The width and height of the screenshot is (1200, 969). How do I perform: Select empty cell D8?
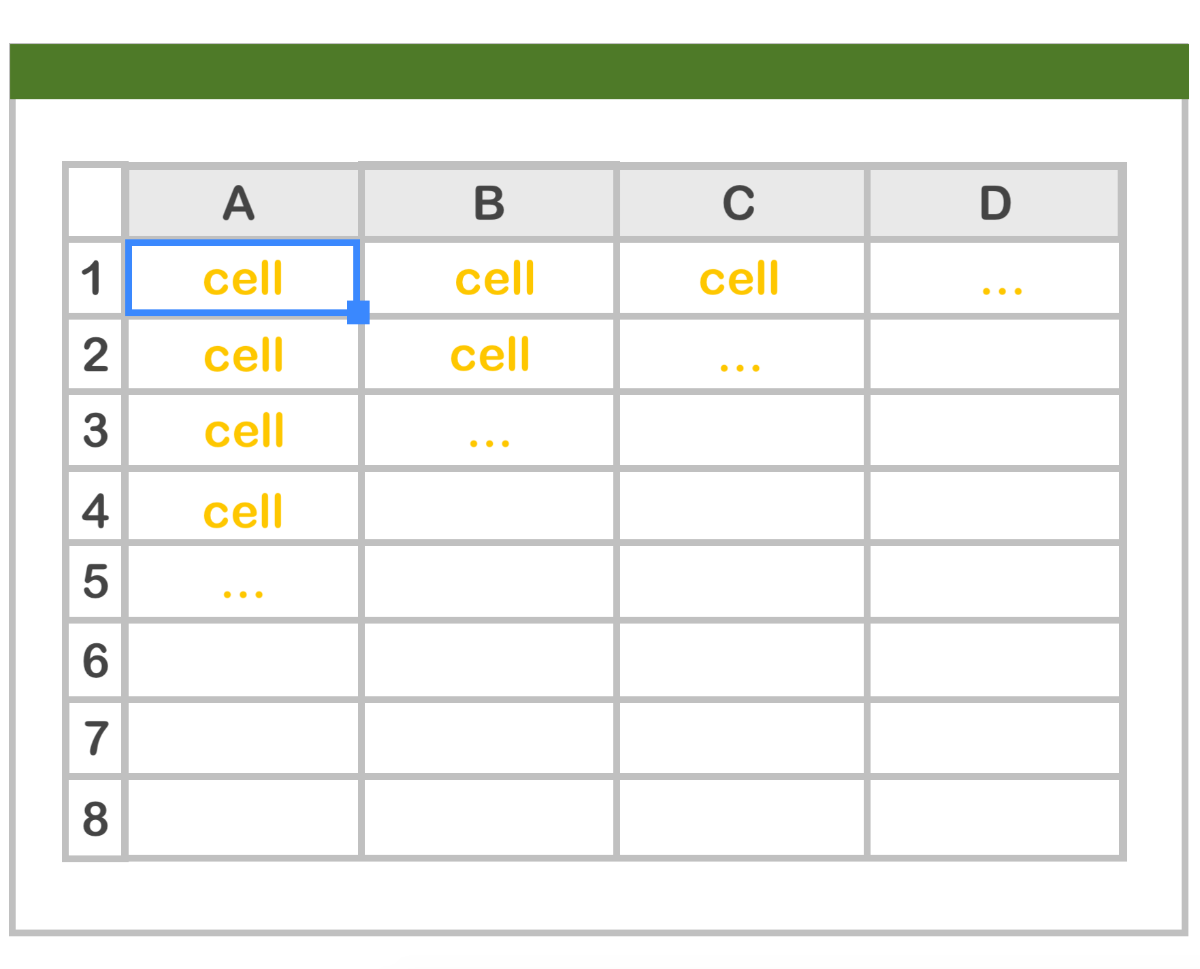click(995, 819)
